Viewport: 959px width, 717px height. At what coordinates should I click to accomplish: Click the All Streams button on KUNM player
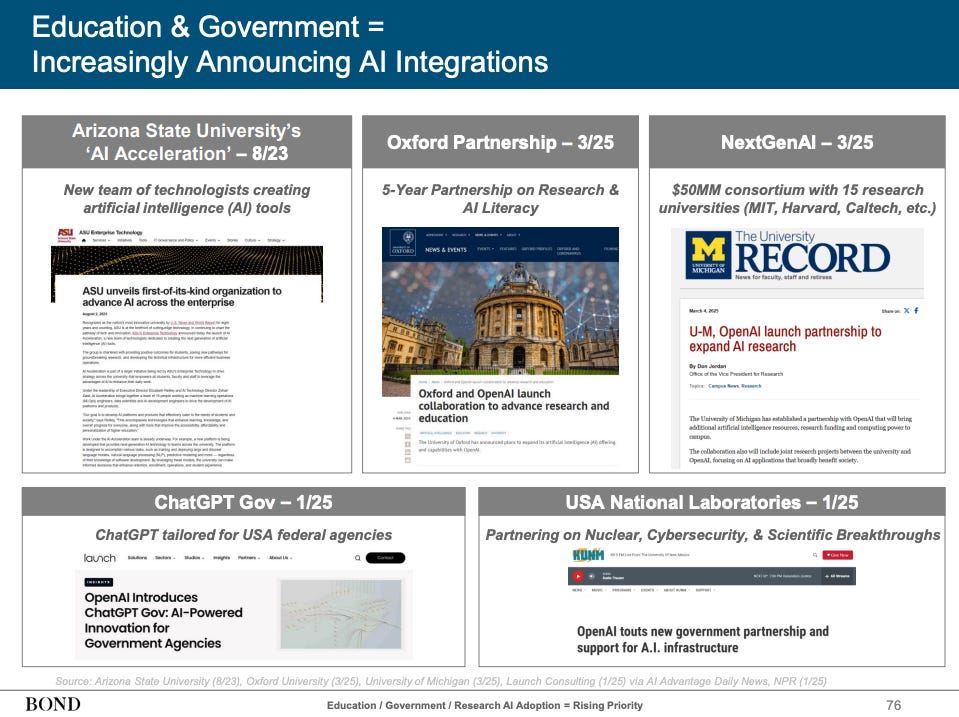click(x=839, y=576)
